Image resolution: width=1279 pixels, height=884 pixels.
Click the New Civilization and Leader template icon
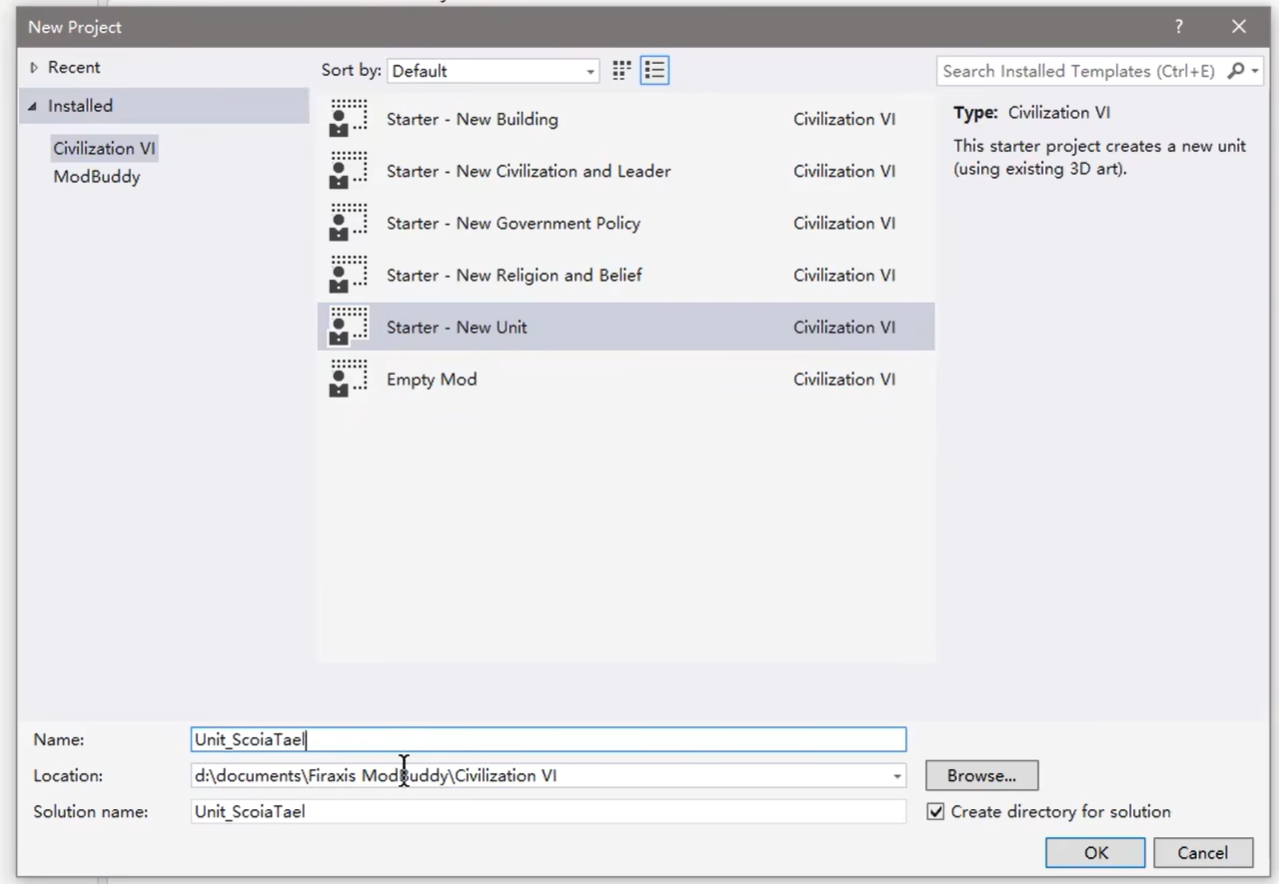[348, 171]
